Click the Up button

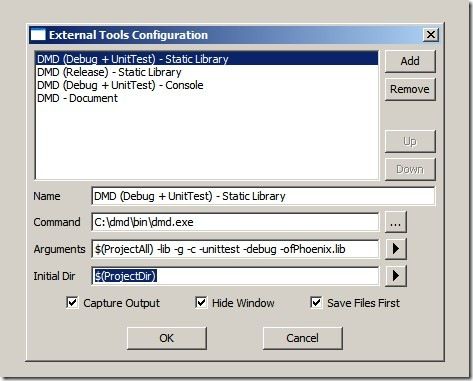point(410,141)
